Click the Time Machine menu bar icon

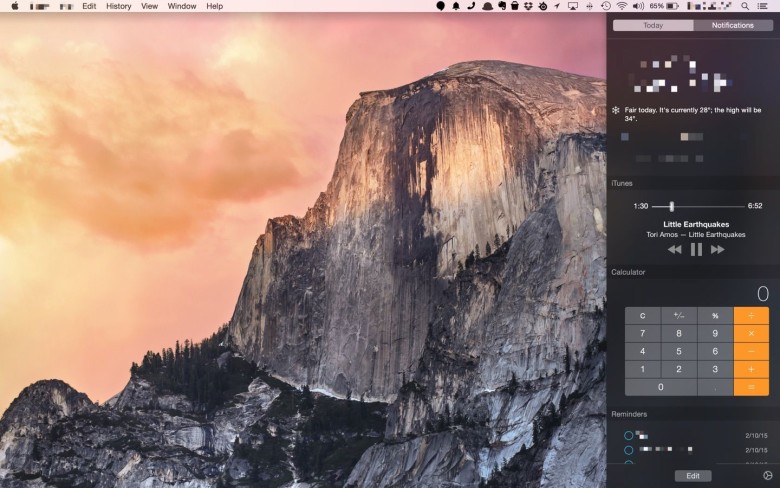point(605,6)
